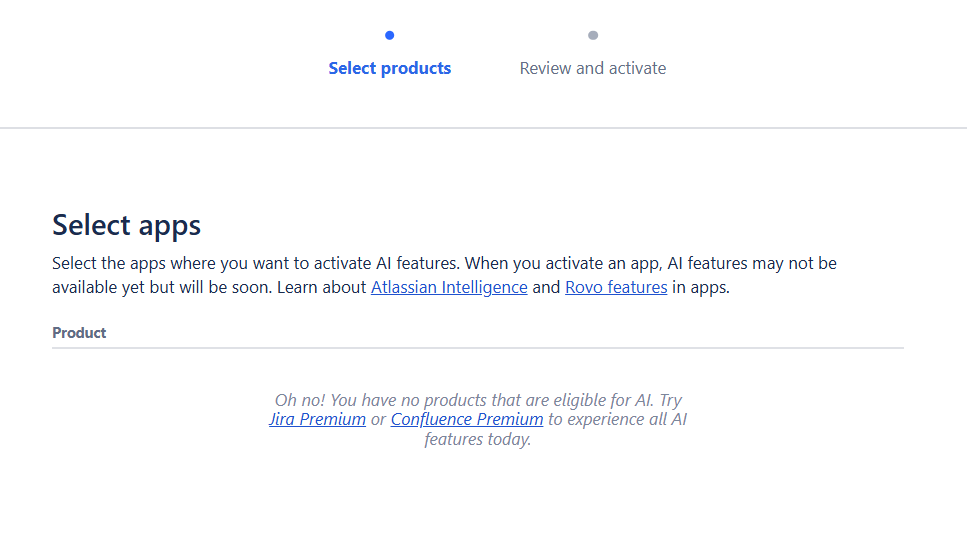The image size is (967, 536).
Task: Follow the Confluence Premium link
Action: tap(467, 419)
